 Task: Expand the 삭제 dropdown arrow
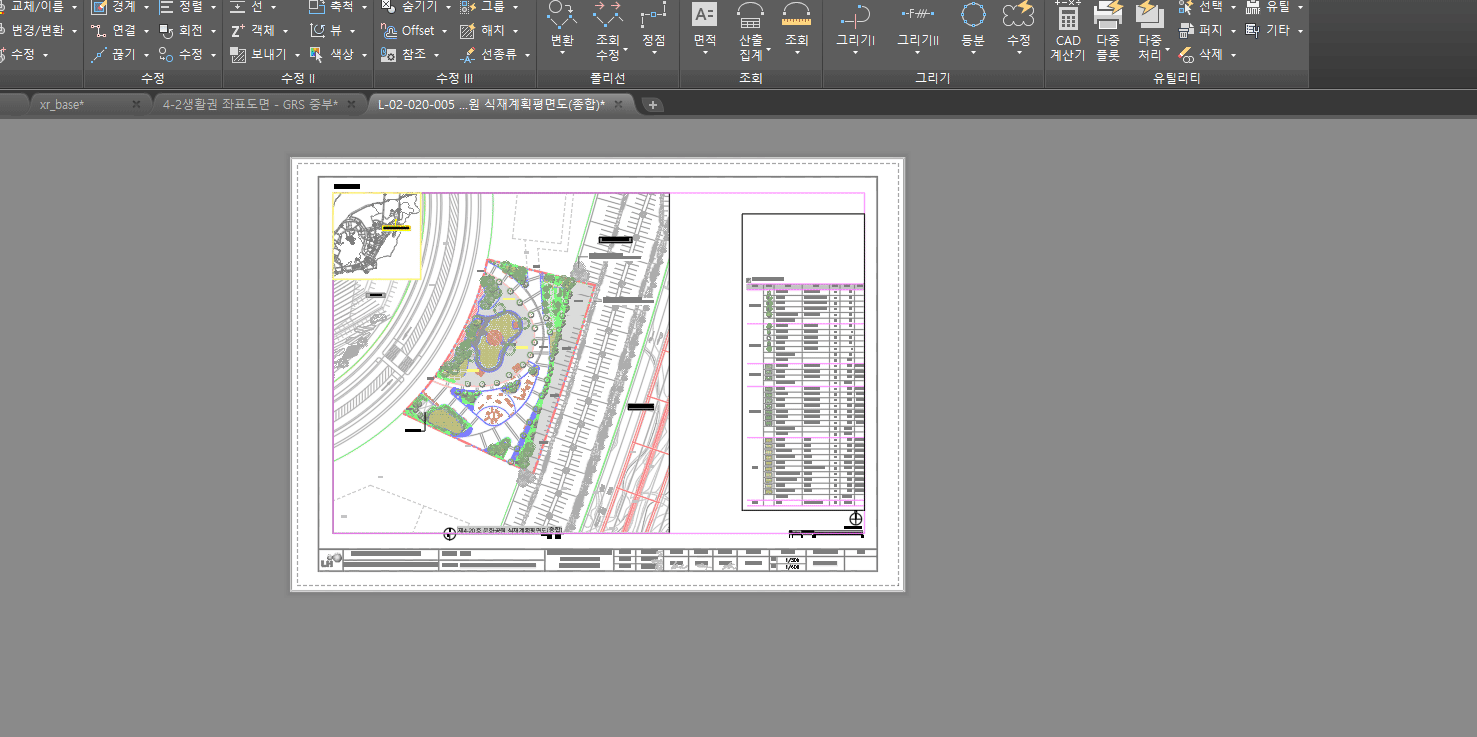[1233, 55]
